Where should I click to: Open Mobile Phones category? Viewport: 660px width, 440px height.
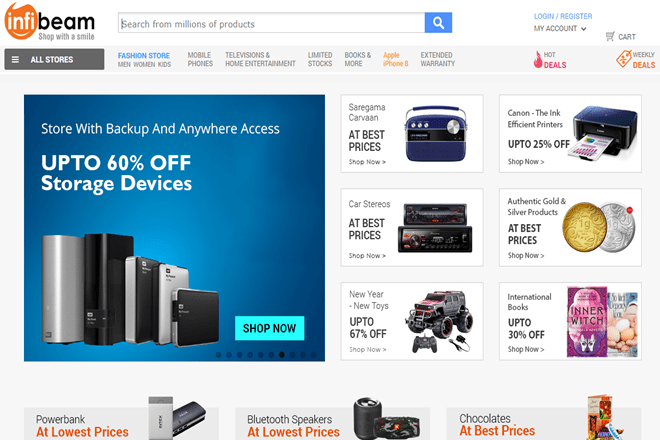pyautogui.click(x=200, y=59)
